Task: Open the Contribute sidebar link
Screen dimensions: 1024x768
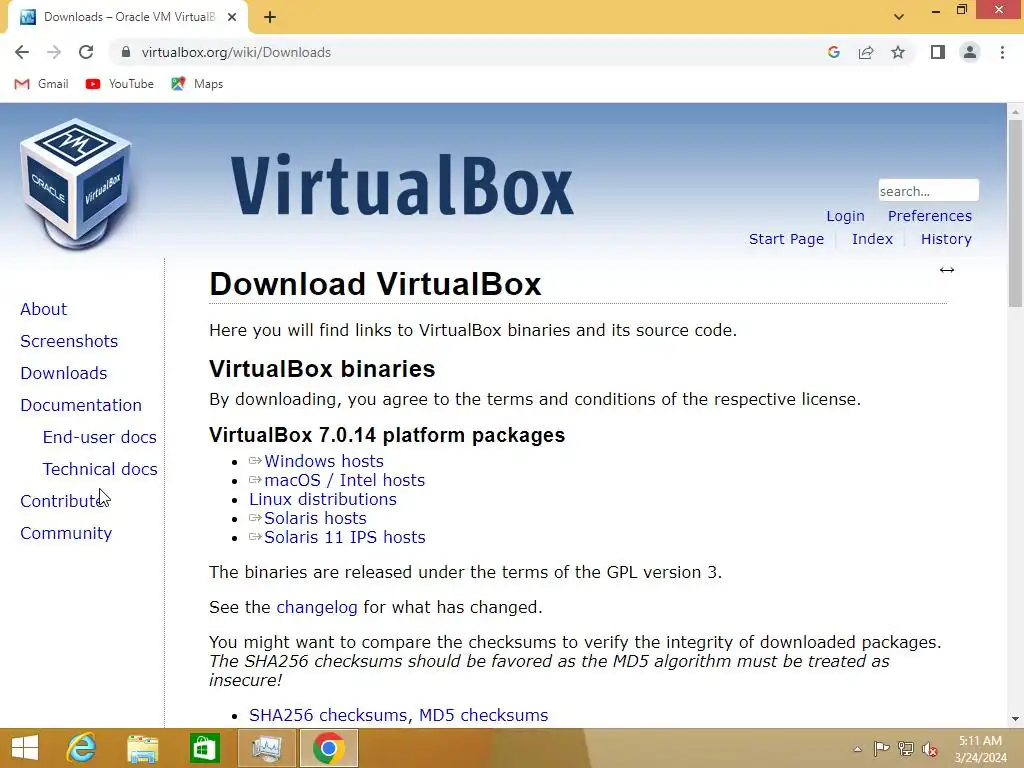Action: (63, 501)
